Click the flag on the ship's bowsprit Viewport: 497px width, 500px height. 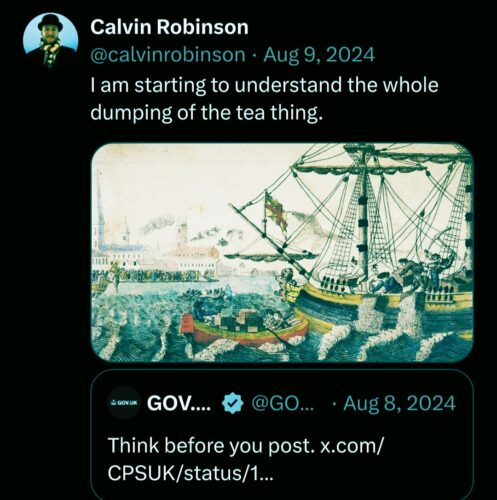276,212
